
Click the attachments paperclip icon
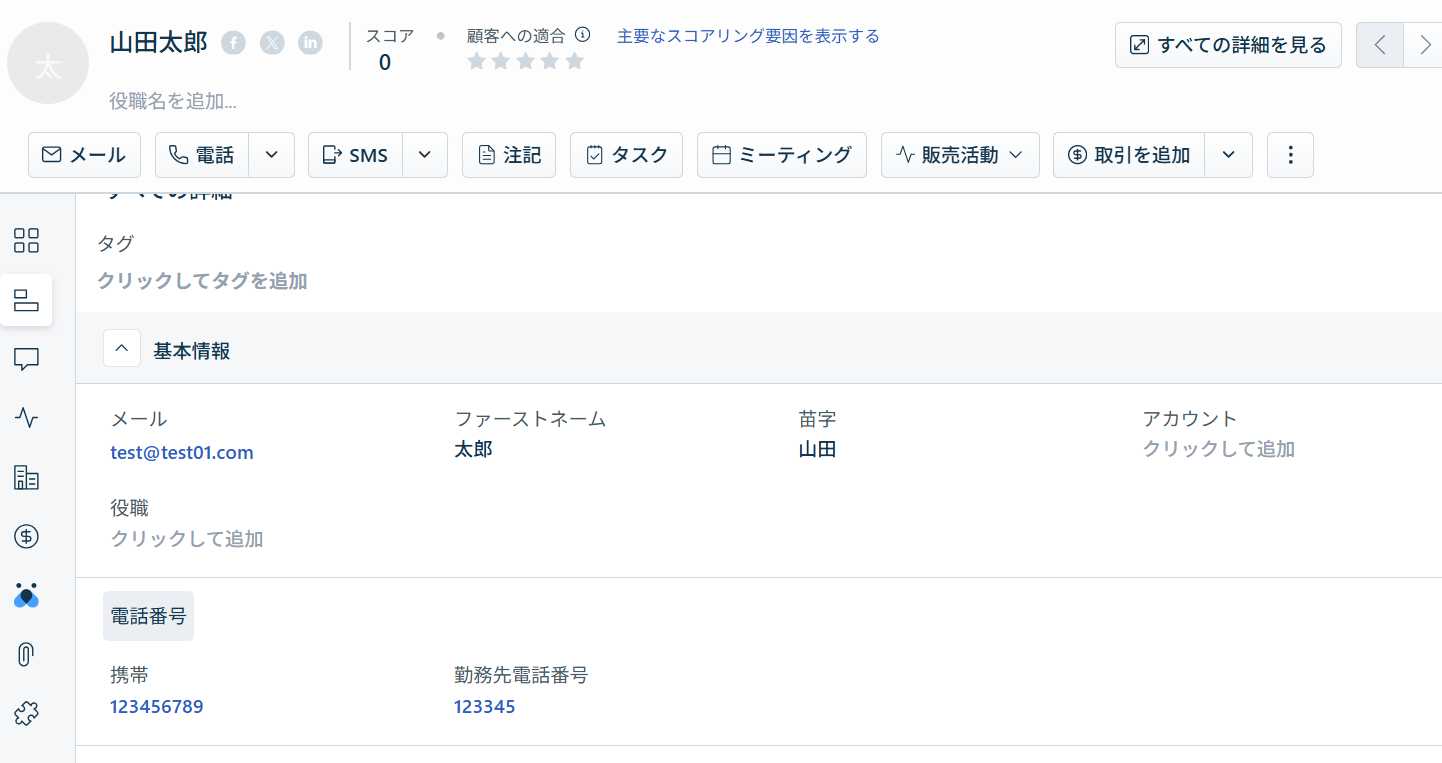[27, 655]
